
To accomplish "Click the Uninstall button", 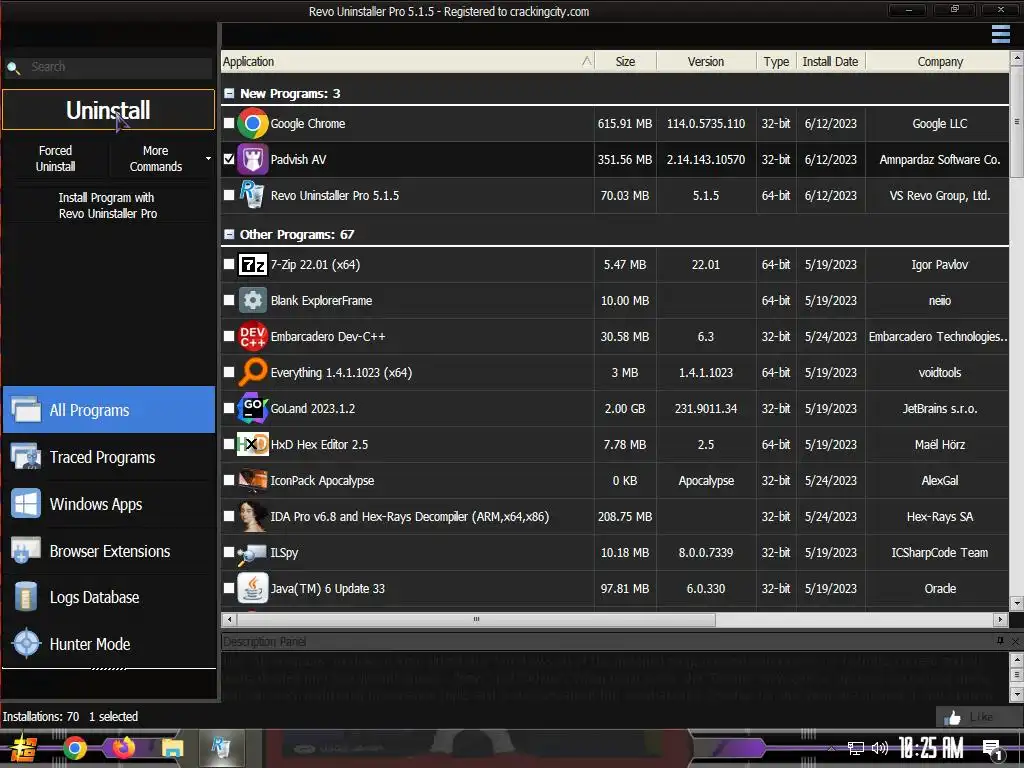I will tap(108, 110).
